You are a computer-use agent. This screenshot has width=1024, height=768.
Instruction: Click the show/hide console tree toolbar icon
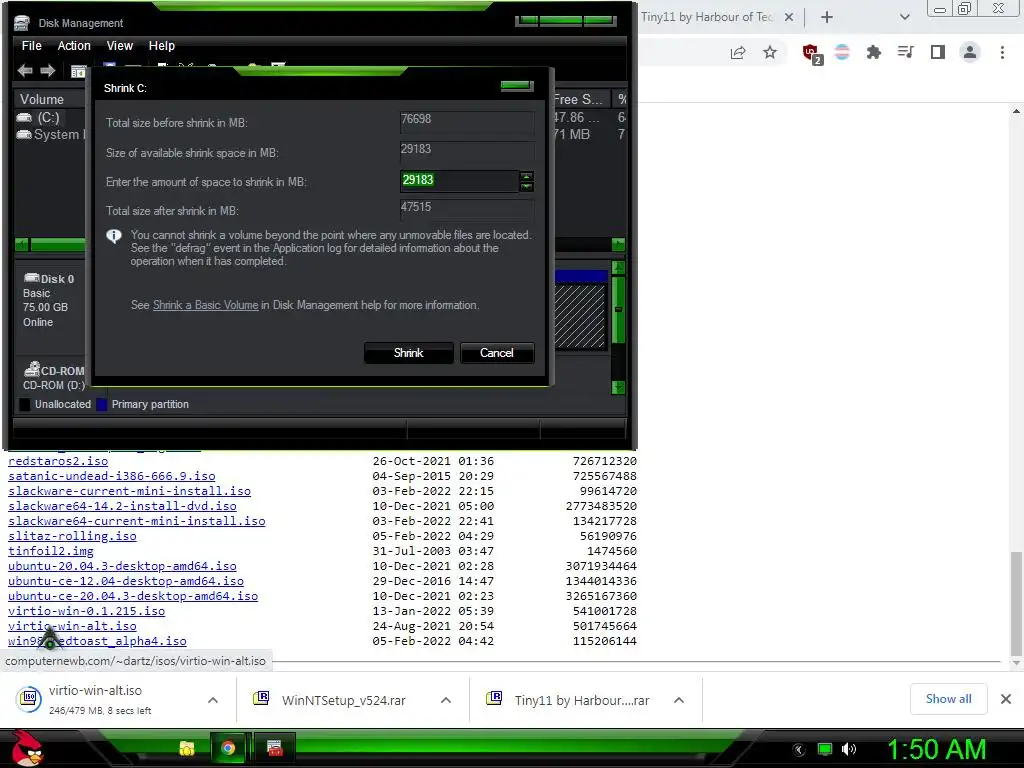pyautogui.click(x=78, y=72)
